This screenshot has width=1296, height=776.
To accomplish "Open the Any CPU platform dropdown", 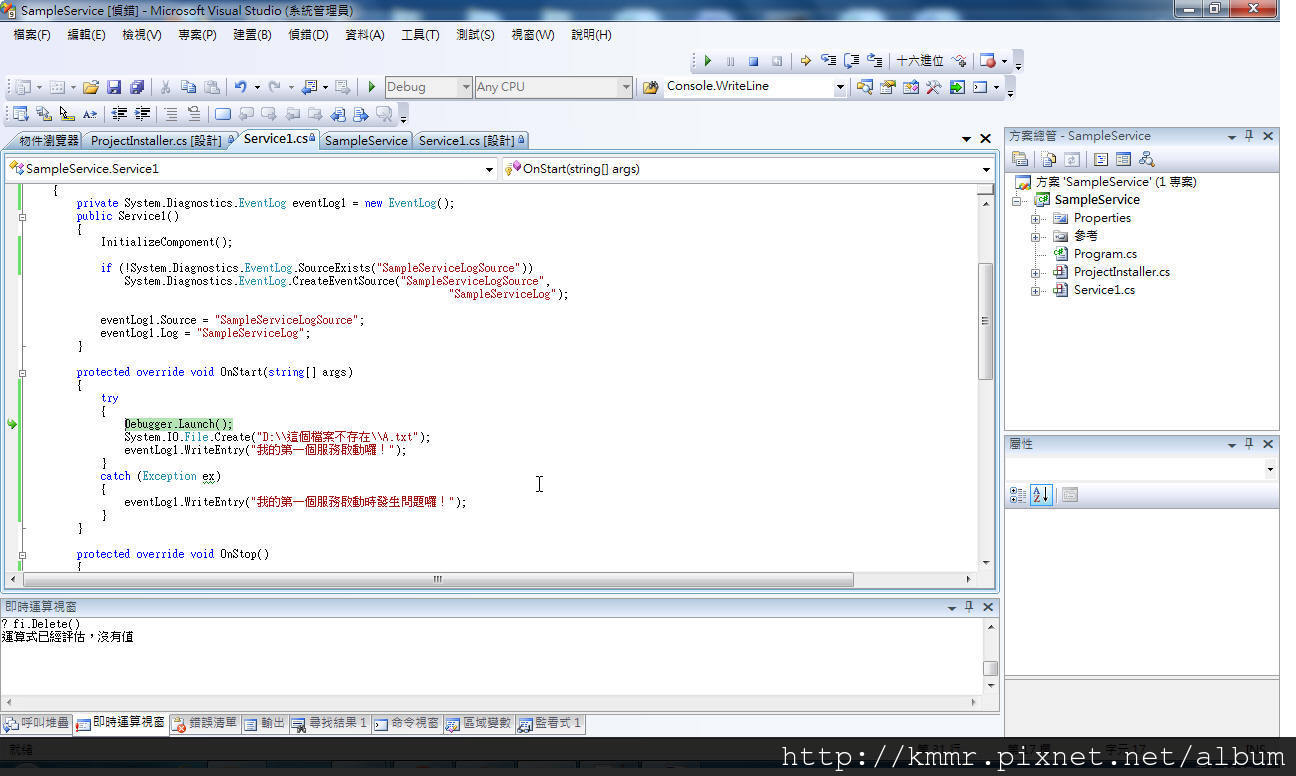I will pyautogui.click(x=626, y=87).
